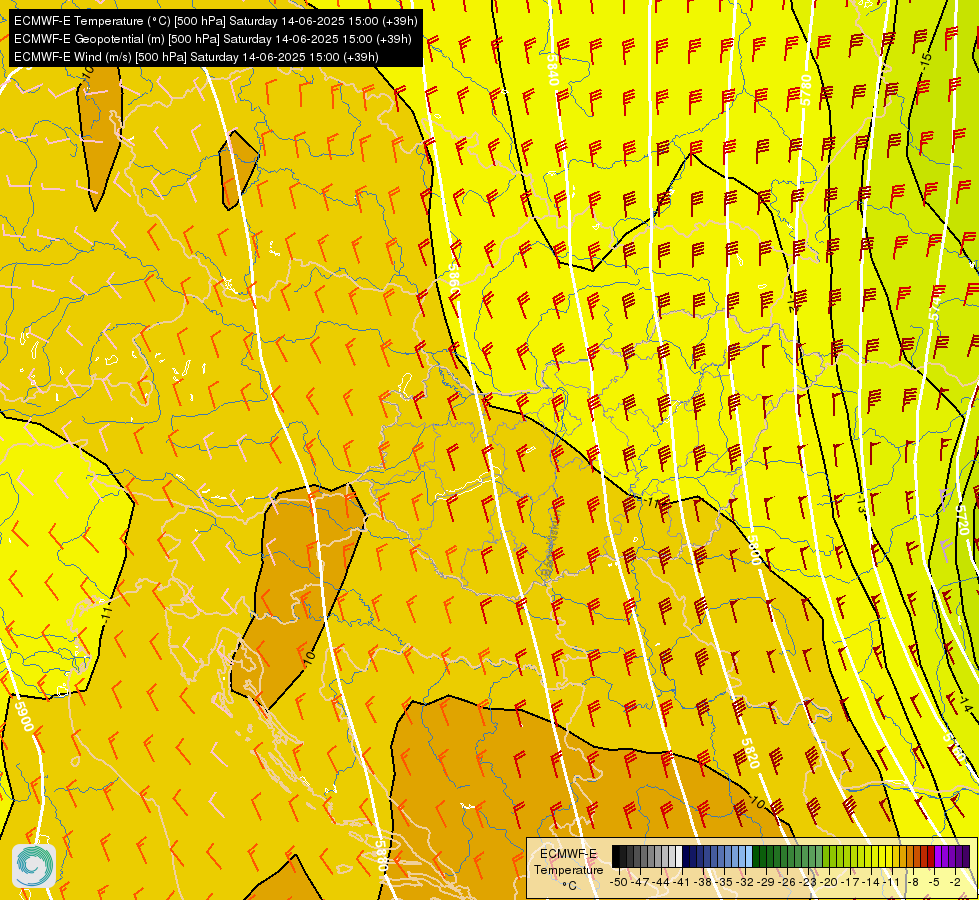This screenshot has width=979, height=900.
Task: Click the 5780 geopotential contour label
Action: tap(805, 89)
